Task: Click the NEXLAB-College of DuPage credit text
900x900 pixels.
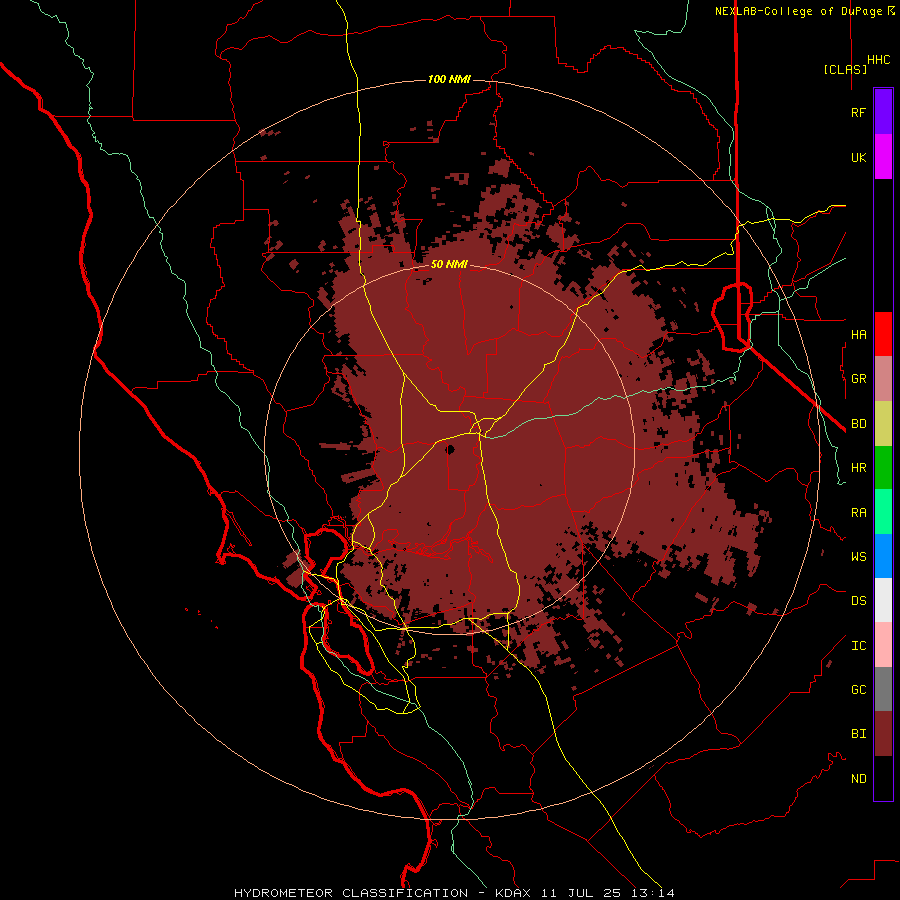Action: click(798, 11)
